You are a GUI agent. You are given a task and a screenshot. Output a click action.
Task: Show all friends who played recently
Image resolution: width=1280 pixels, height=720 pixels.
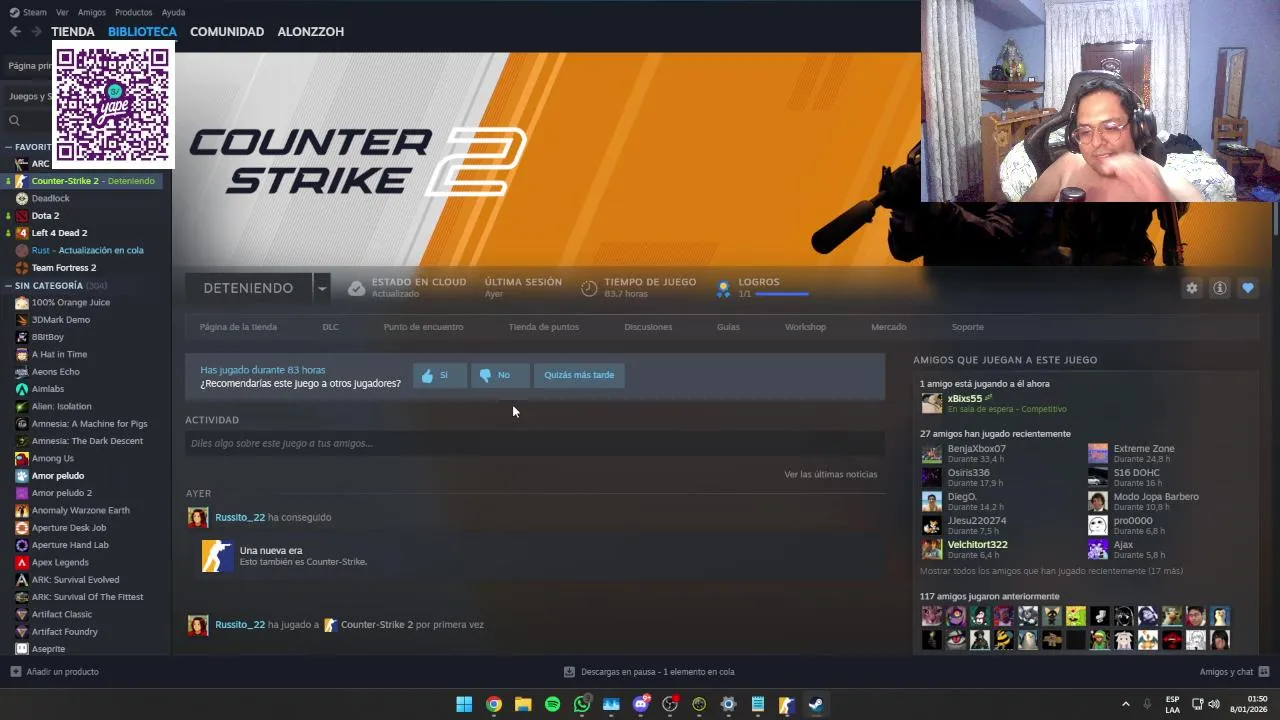(x=1051, y=571)
